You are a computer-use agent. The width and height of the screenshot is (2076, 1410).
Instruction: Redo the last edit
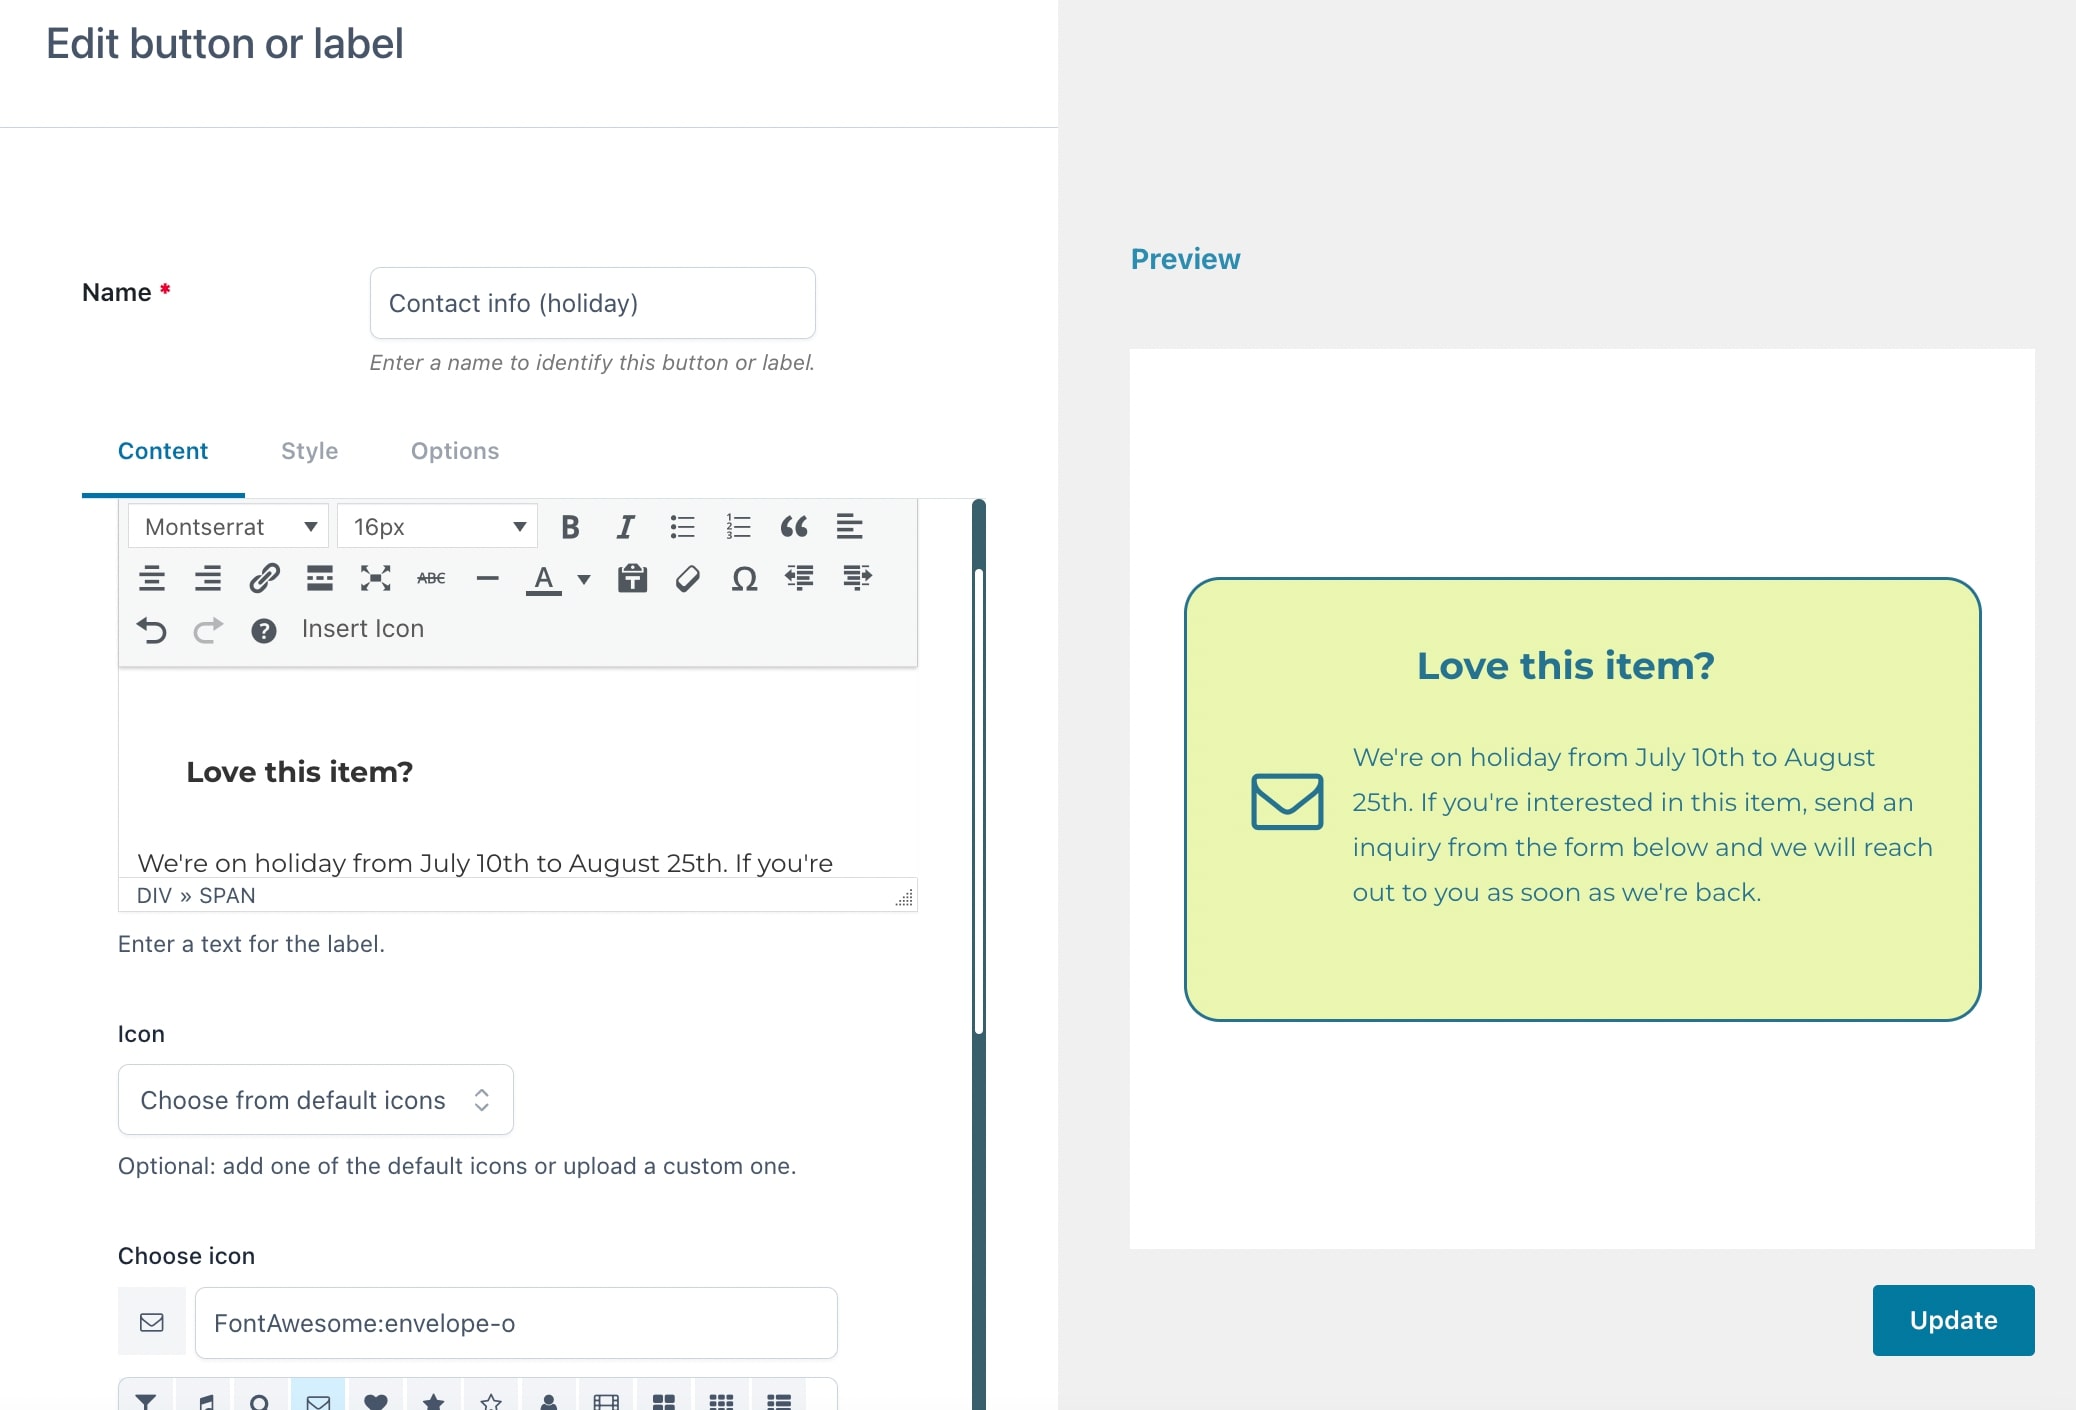click(x=208, y=630)
